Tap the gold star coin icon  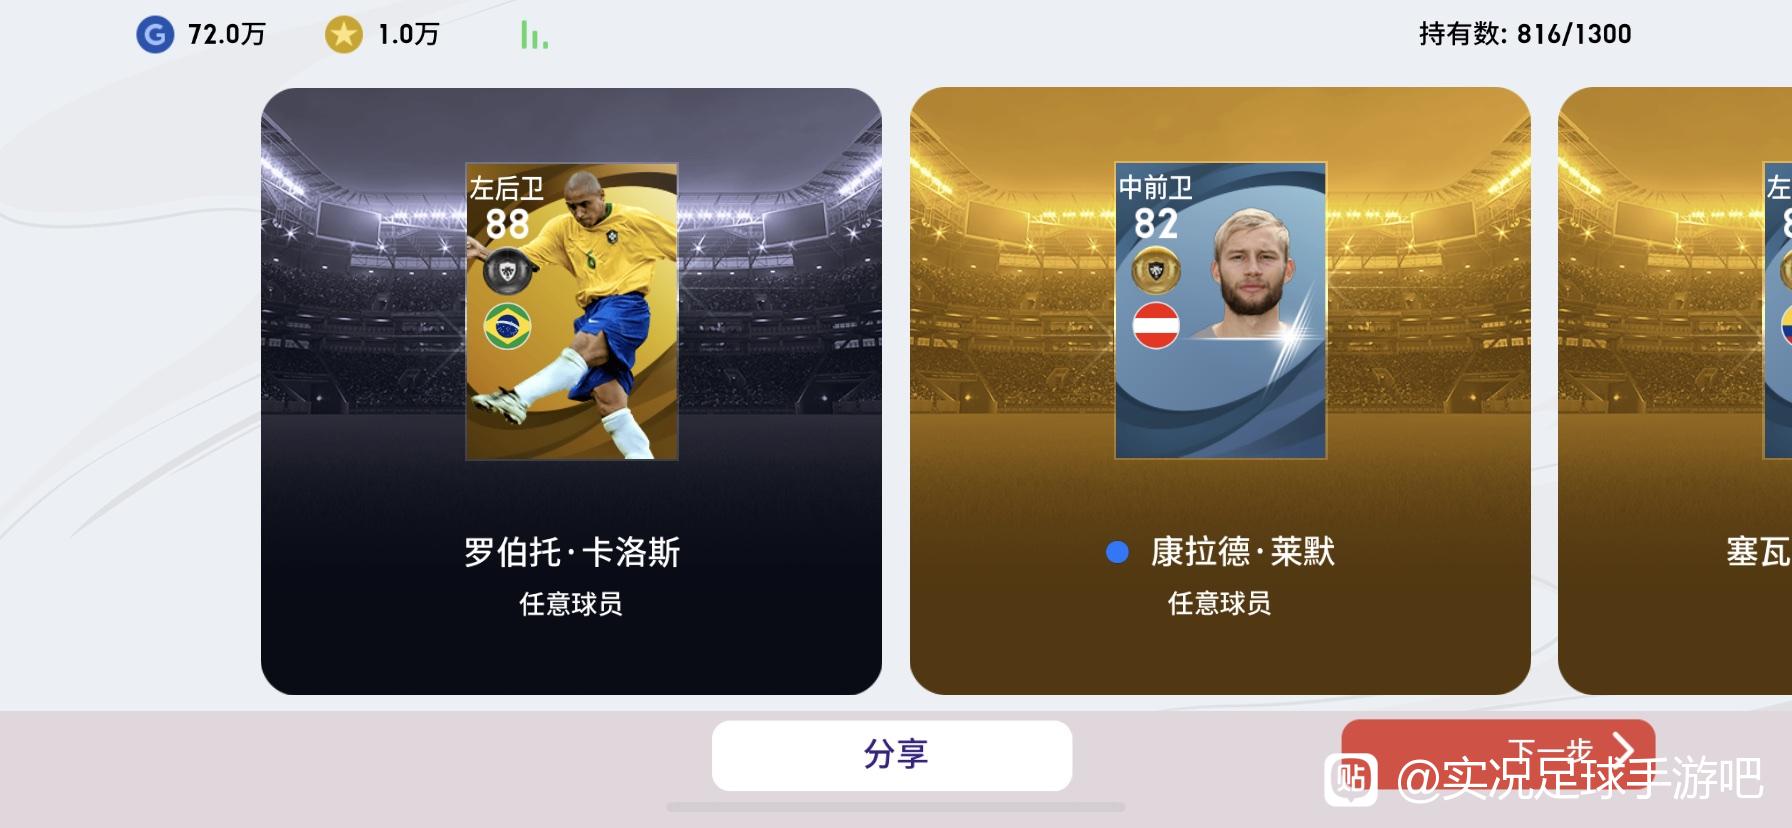point(343,35)
